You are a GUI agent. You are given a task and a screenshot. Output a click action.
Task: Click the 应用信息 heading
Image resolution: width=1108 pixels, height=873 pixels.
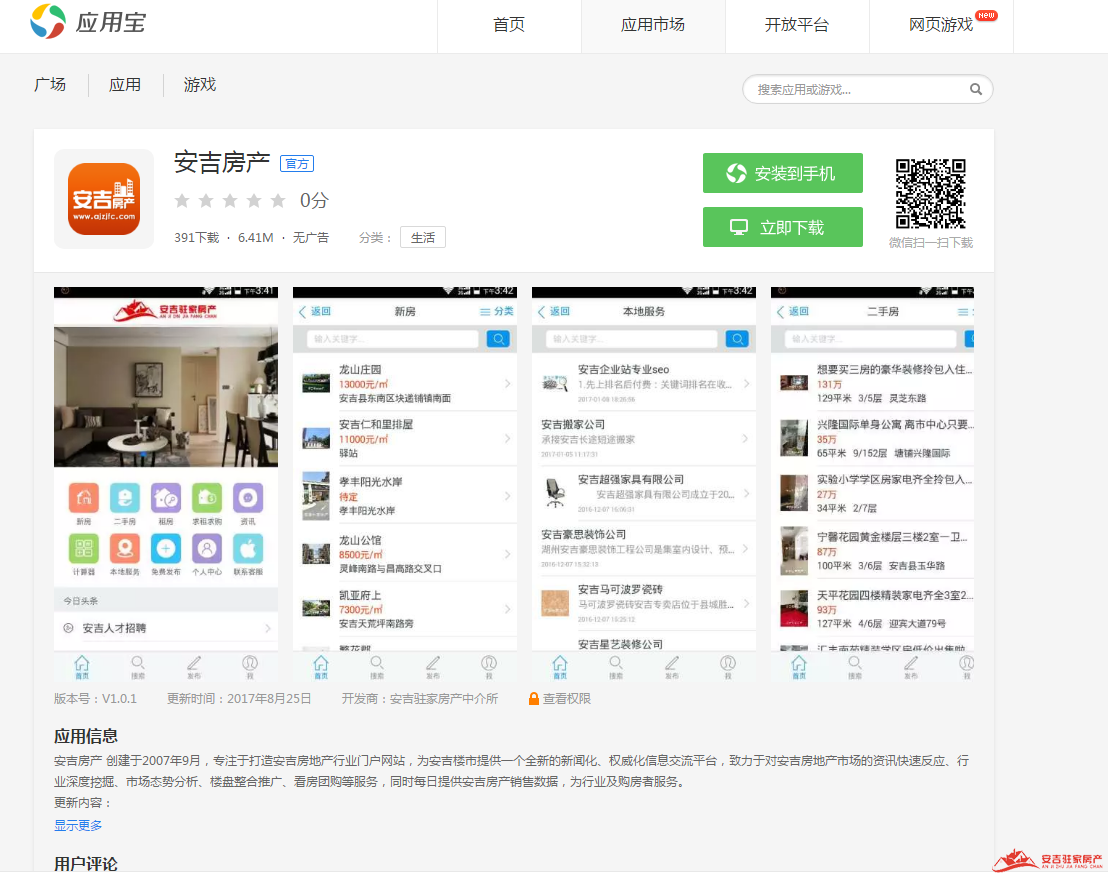point(86,737)
